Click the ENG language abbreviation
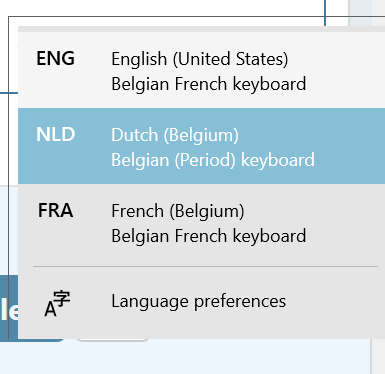Viewport: 385px width, 374px height. point(55,58)
